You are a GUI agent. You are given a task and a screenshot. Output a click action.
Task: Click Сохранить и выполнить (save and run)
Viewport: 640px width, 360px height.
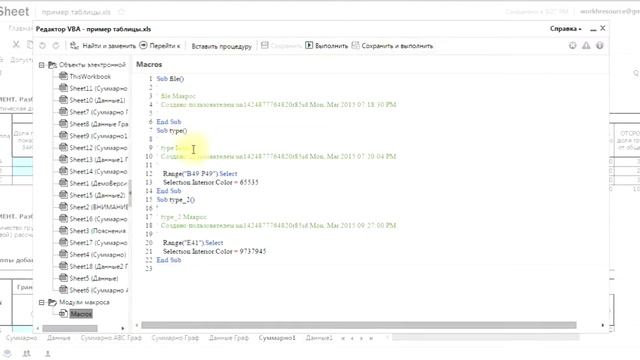point(392,46)
